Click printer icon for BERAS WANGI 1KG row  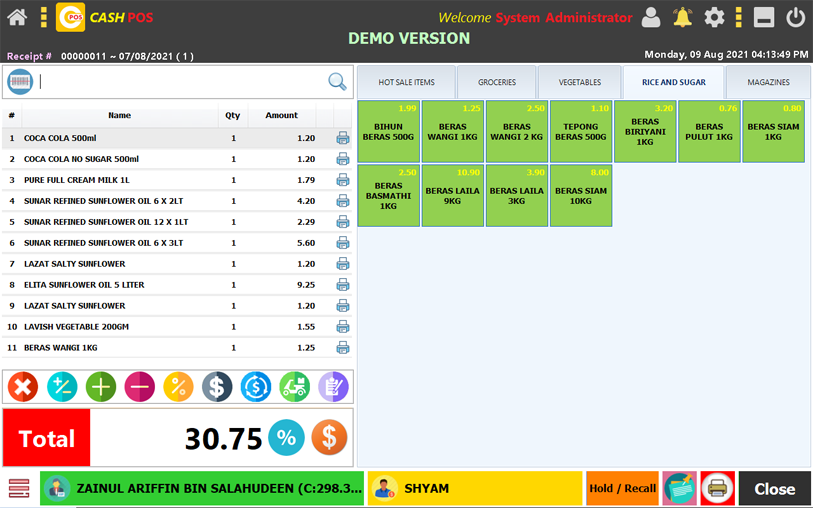click(343, 348)
